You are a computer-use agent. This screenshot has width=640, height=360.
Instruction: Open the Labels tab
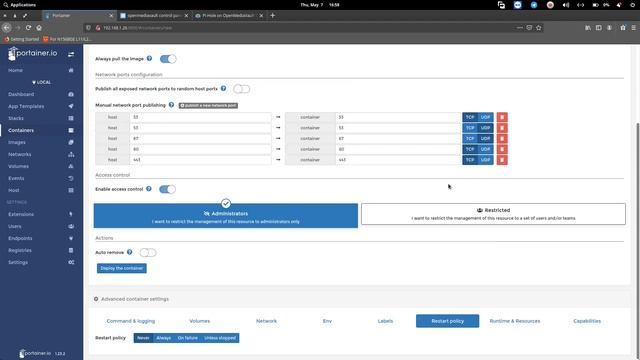(385, 321)
